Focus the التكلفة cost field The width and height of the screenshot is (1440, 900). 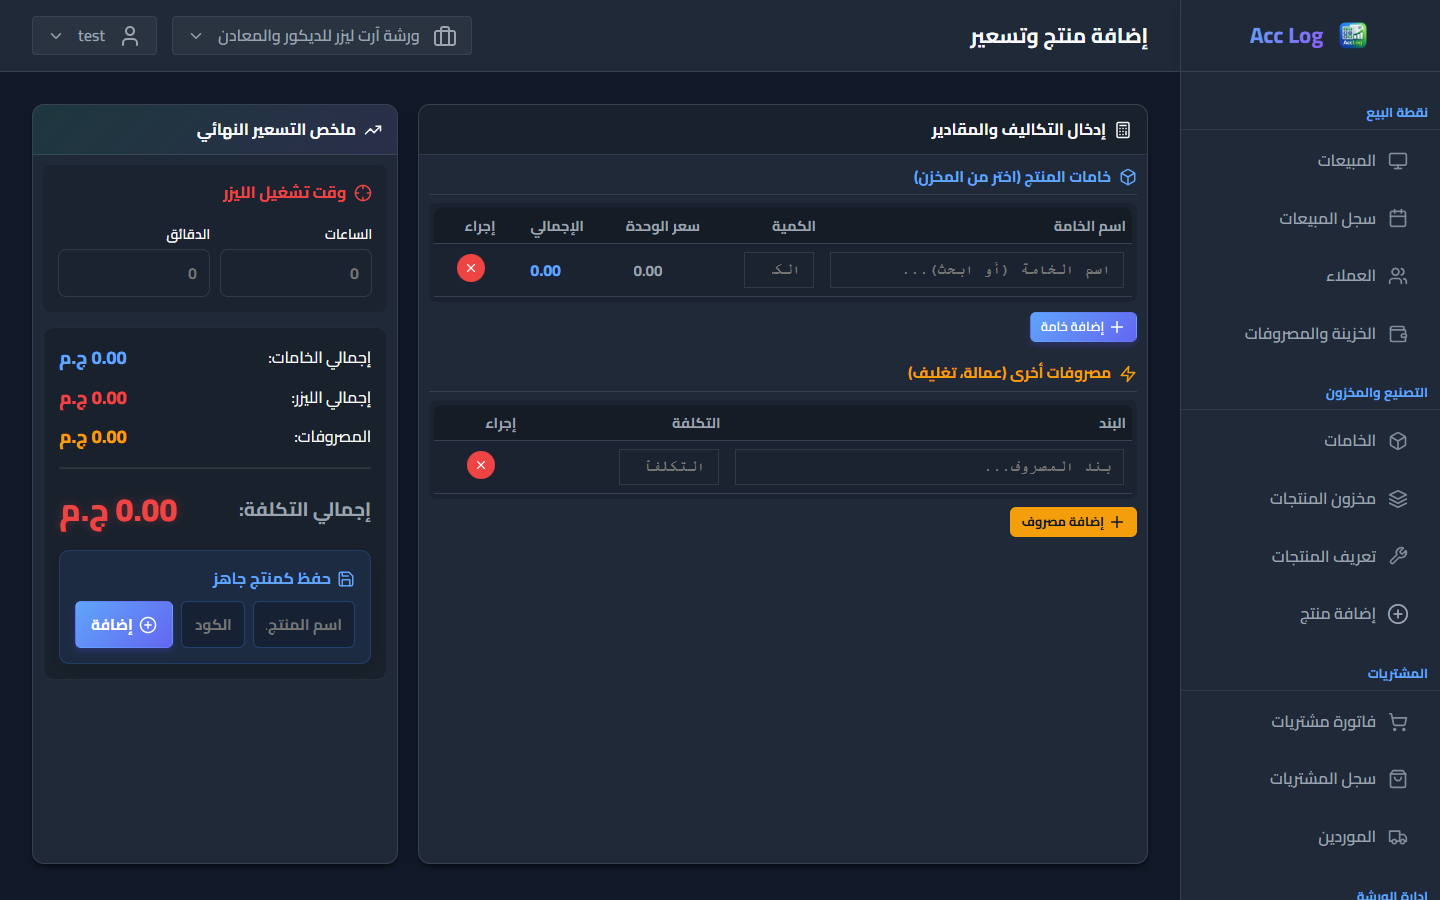[669, 467]
